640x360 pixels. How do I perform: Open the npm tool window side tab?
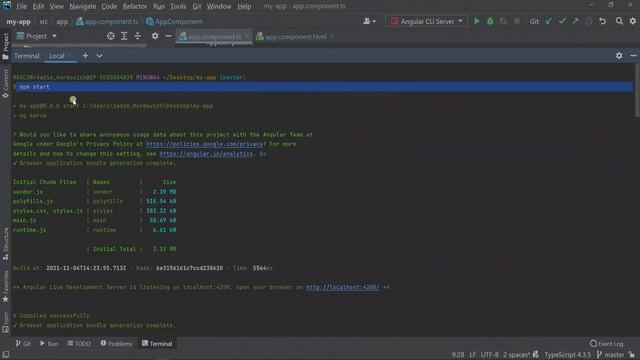[5, 322]
